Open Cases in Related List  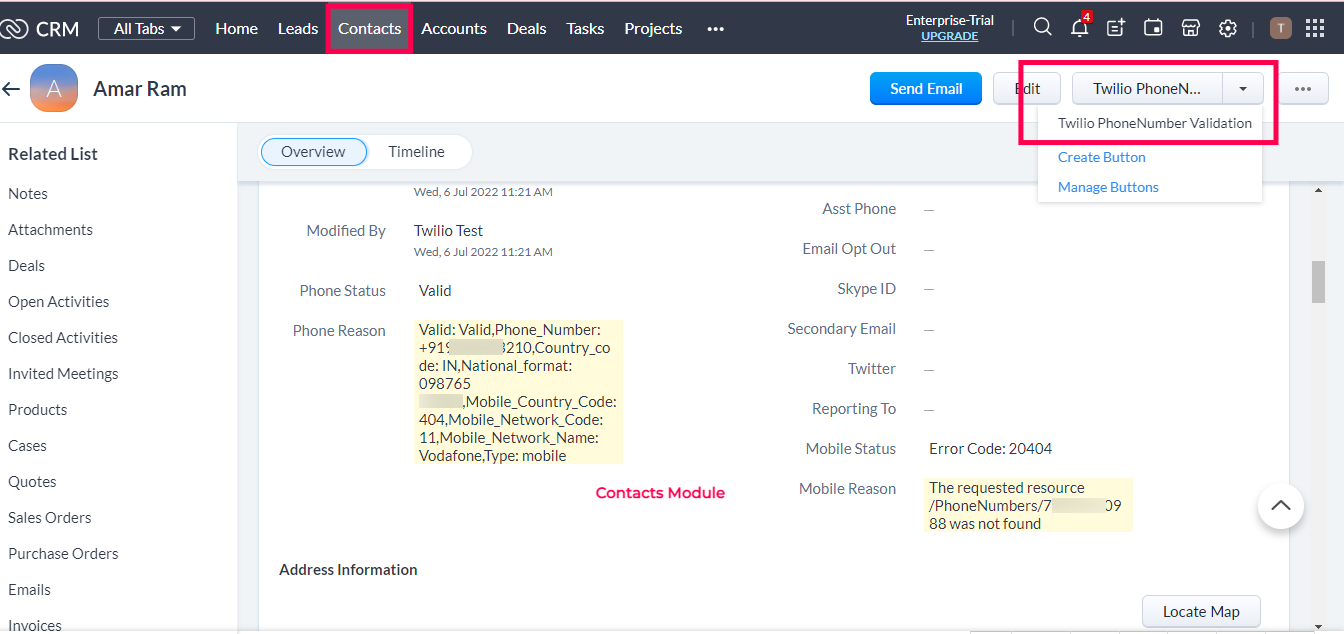click(x=27, y=446)
